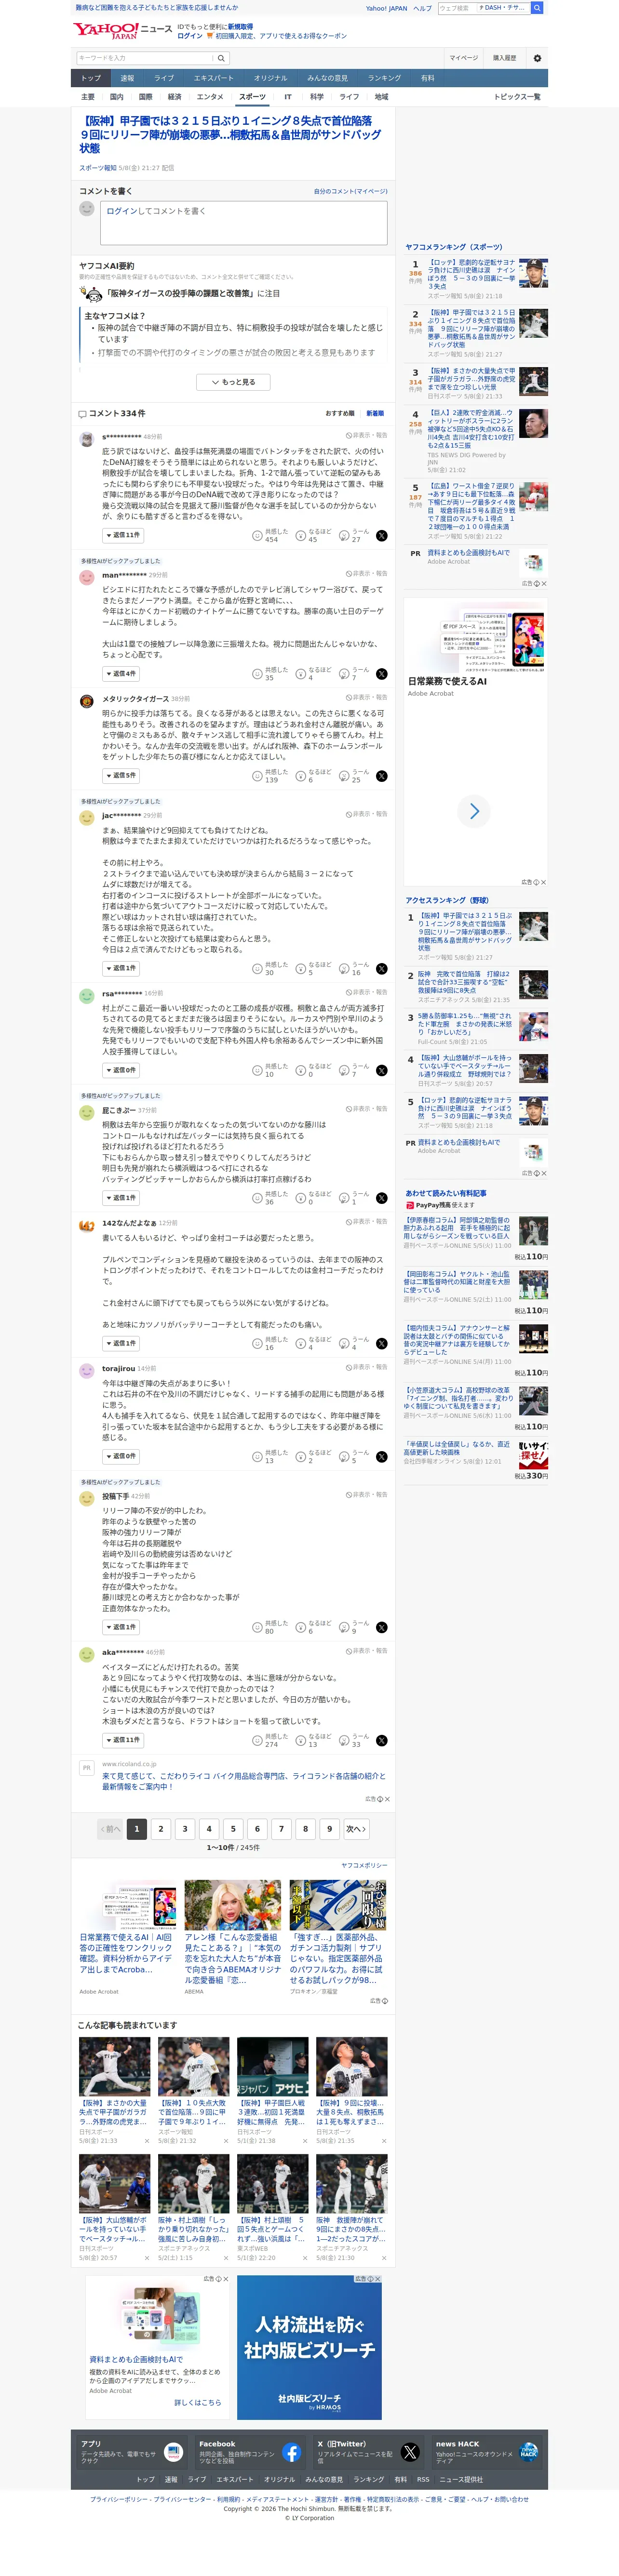Open the ヤフコメポリシー link
Image resolution: width=619 pixels, height=2576 pixels.
pyautogui.click(x=364, y=1865)
